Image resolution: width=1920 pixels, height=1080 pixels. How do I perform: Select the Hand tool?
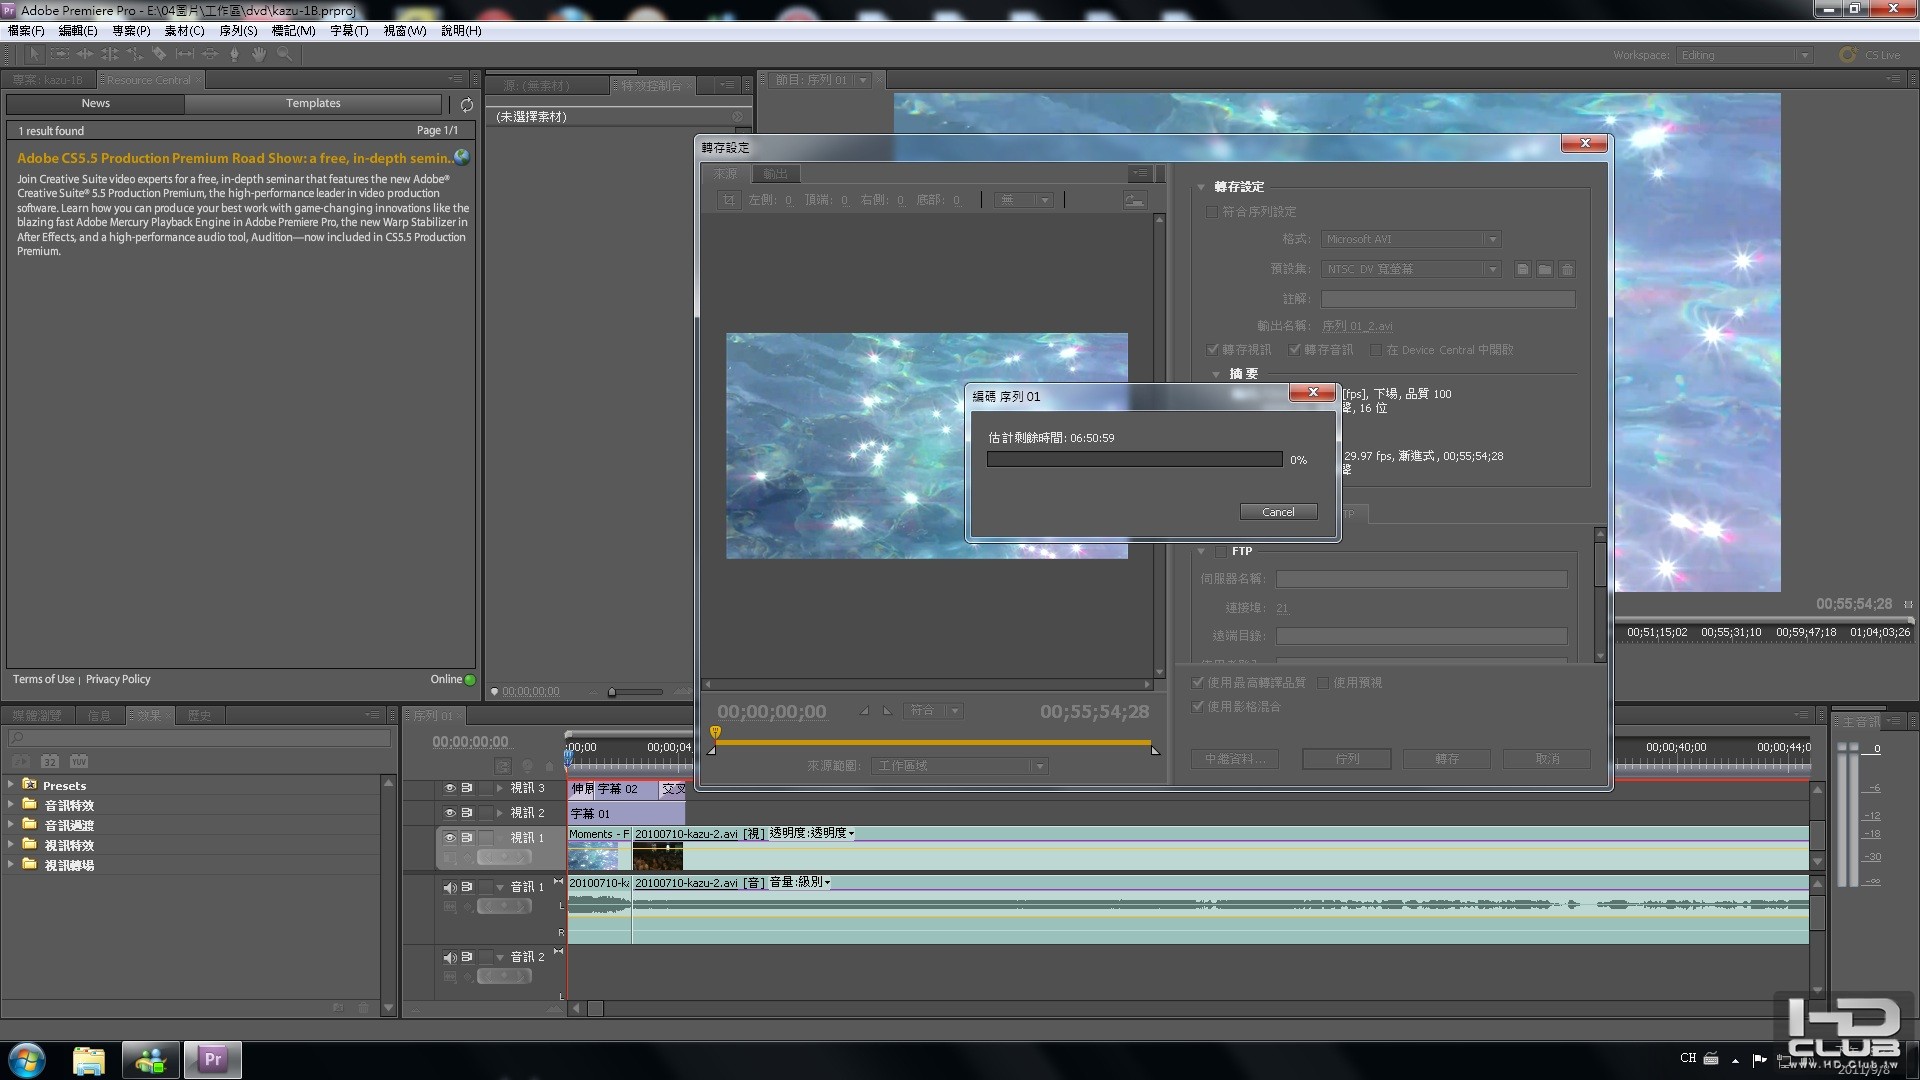point(259,54)
